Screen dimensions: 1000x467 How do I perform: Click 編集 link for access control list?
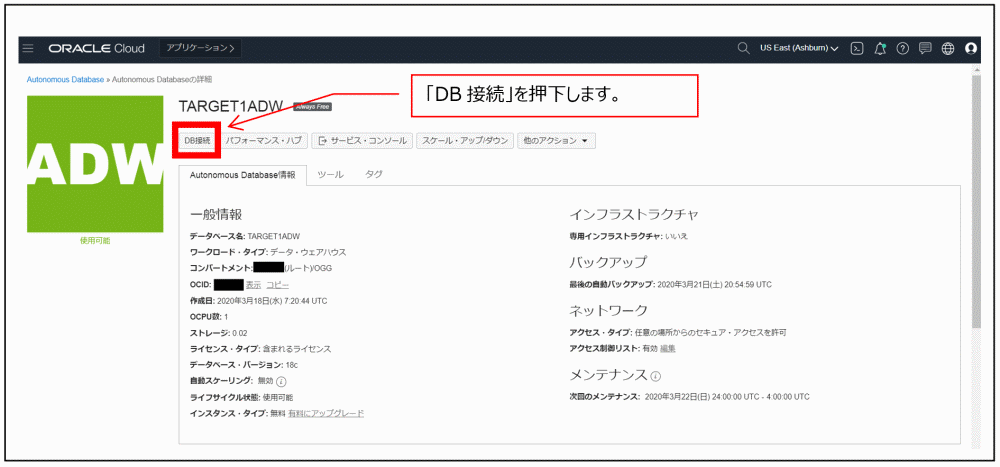(x=668, y=348)
